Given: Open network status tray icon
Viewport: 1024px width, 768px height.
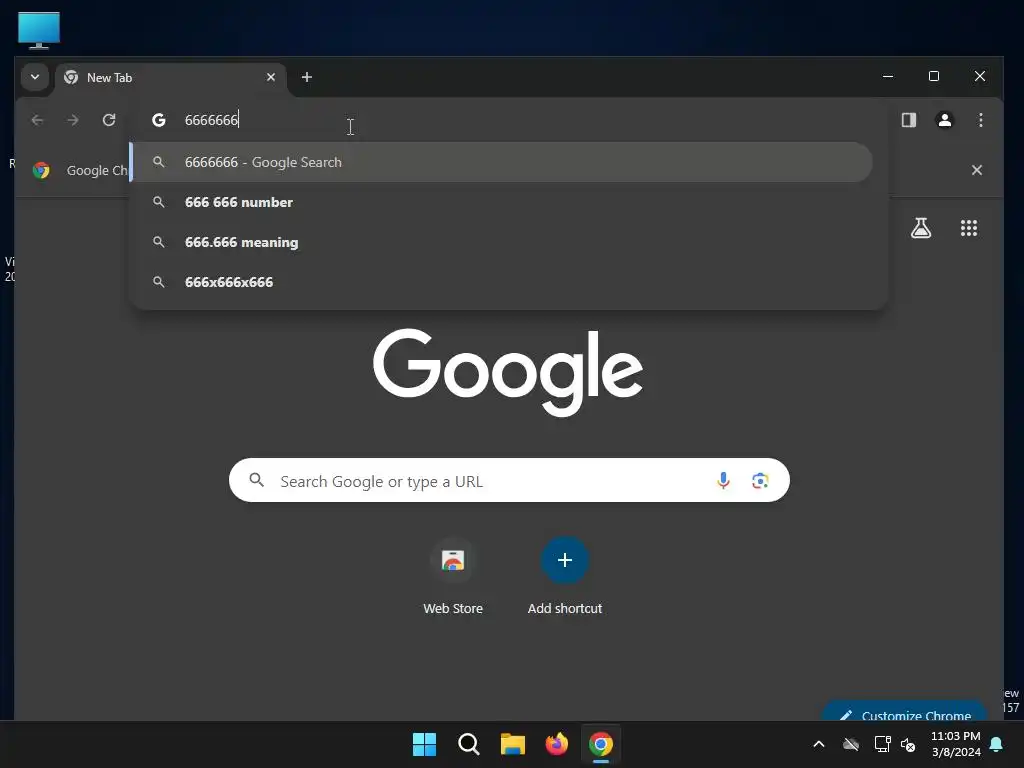Looking at the screenshot, I should pos(882,744).
